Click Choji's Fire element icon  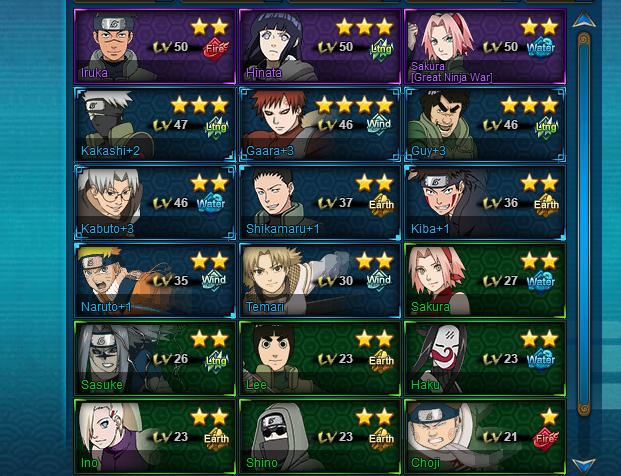[546, 438]
